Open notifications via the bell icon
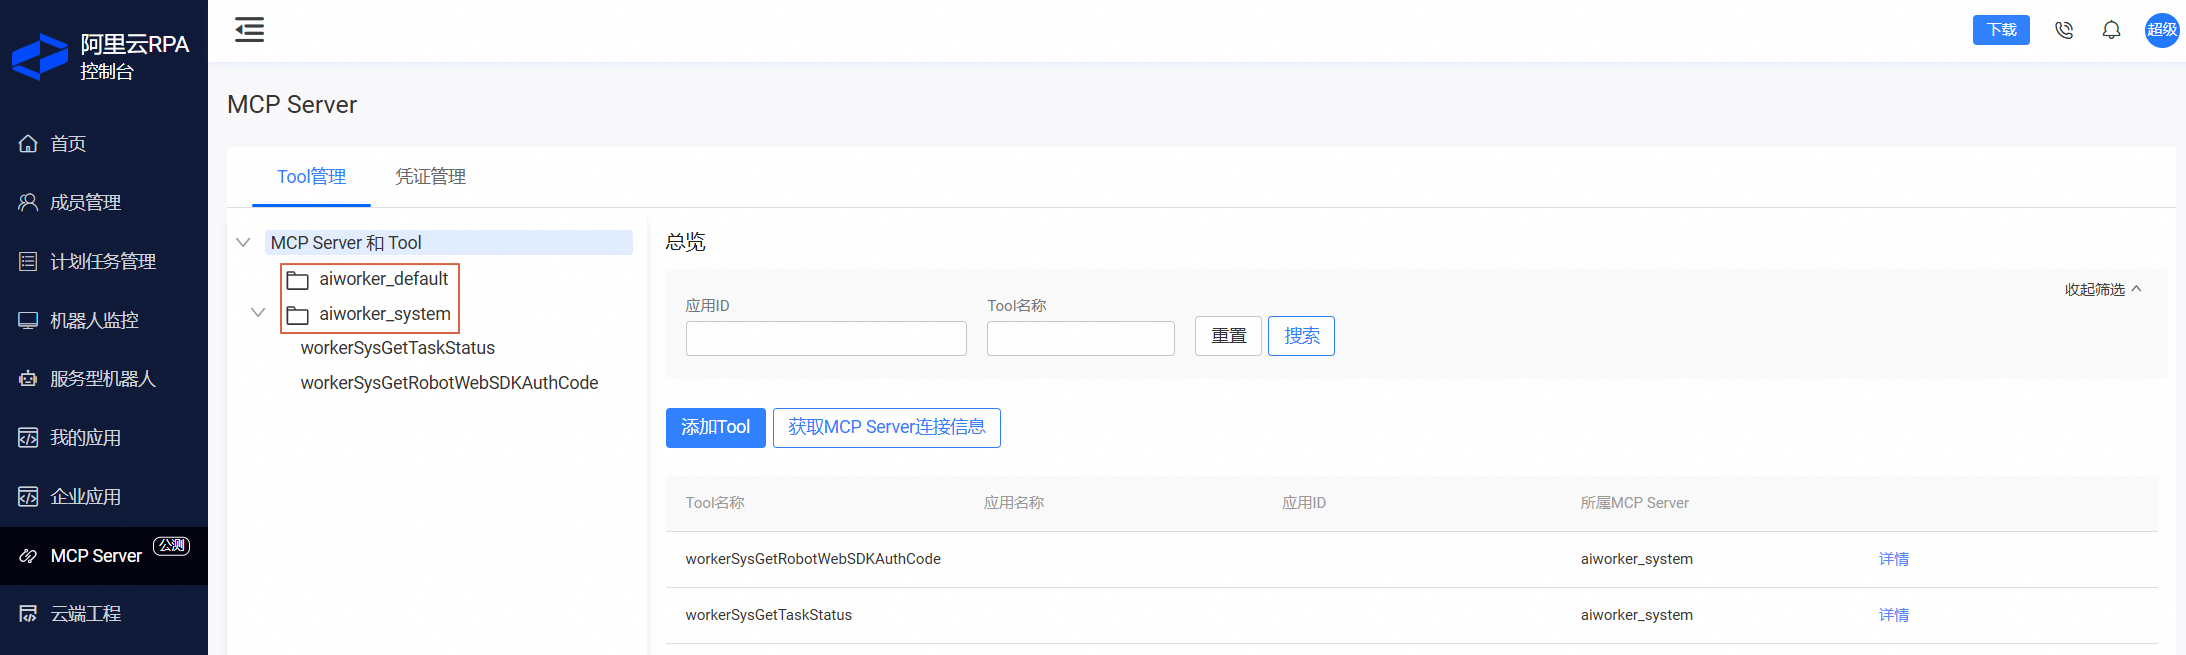 pyautogui.click(x=2111, y=30)
